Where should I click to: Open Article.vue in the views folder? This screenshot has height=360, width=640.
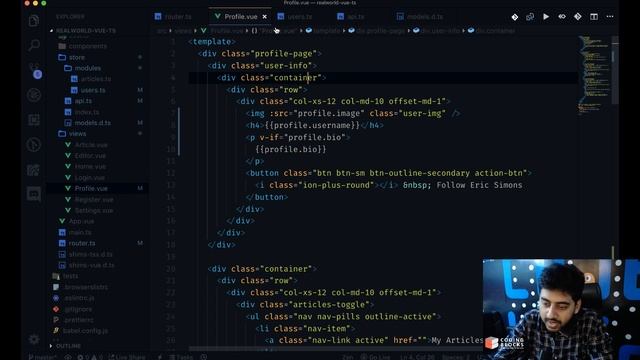(86, 144)
